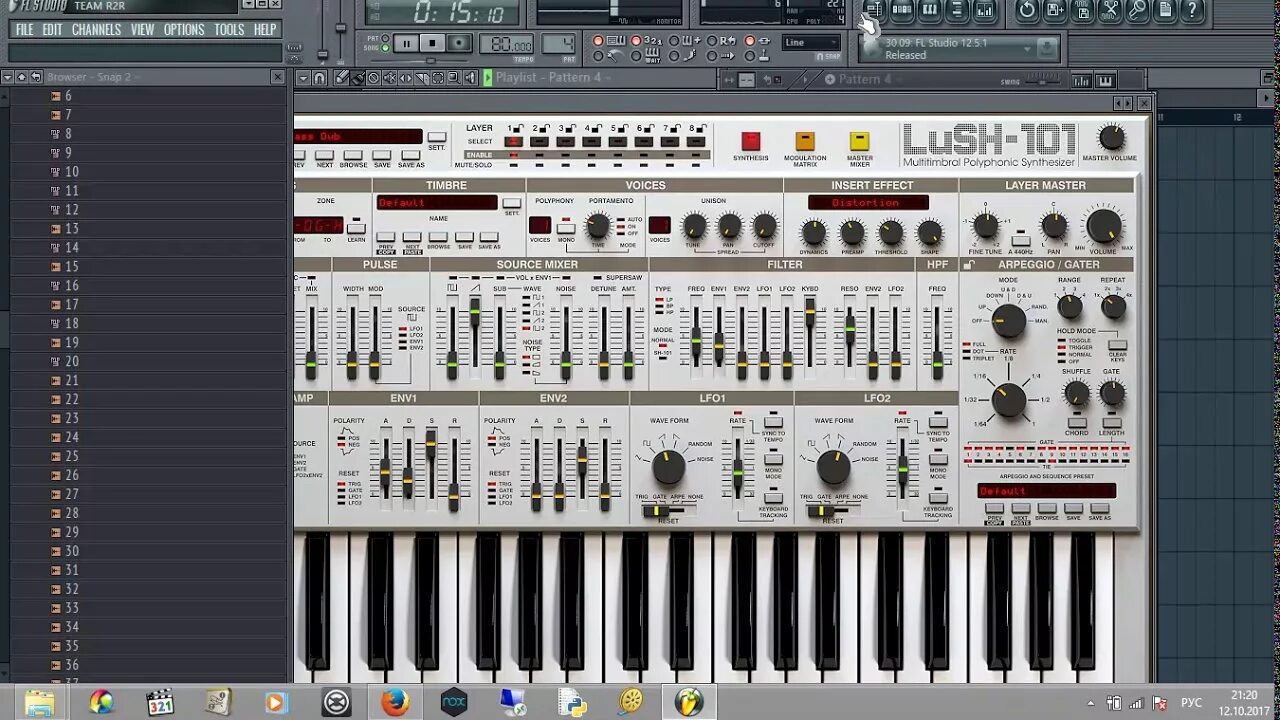Open Firefox from the taskbar

click(395, 702)
